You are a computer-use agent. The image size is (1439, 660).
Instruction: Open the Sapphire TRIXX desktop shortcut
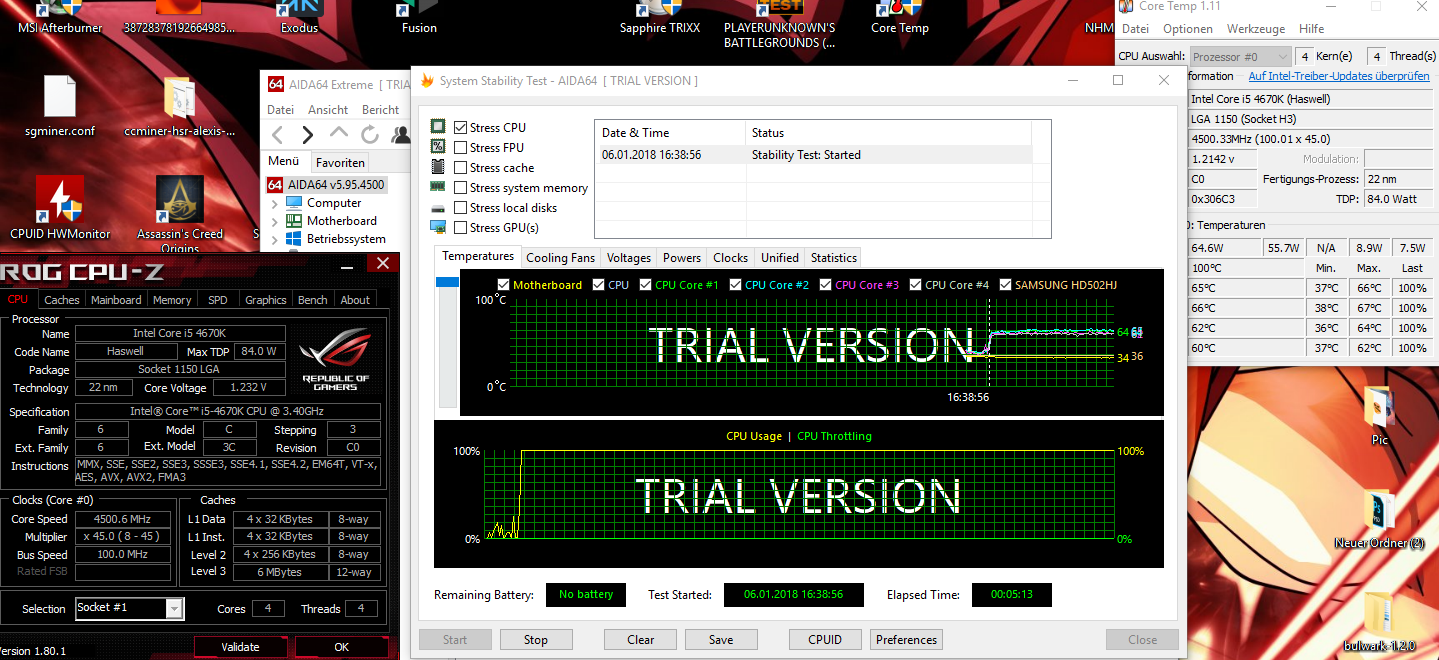point(660,18)
